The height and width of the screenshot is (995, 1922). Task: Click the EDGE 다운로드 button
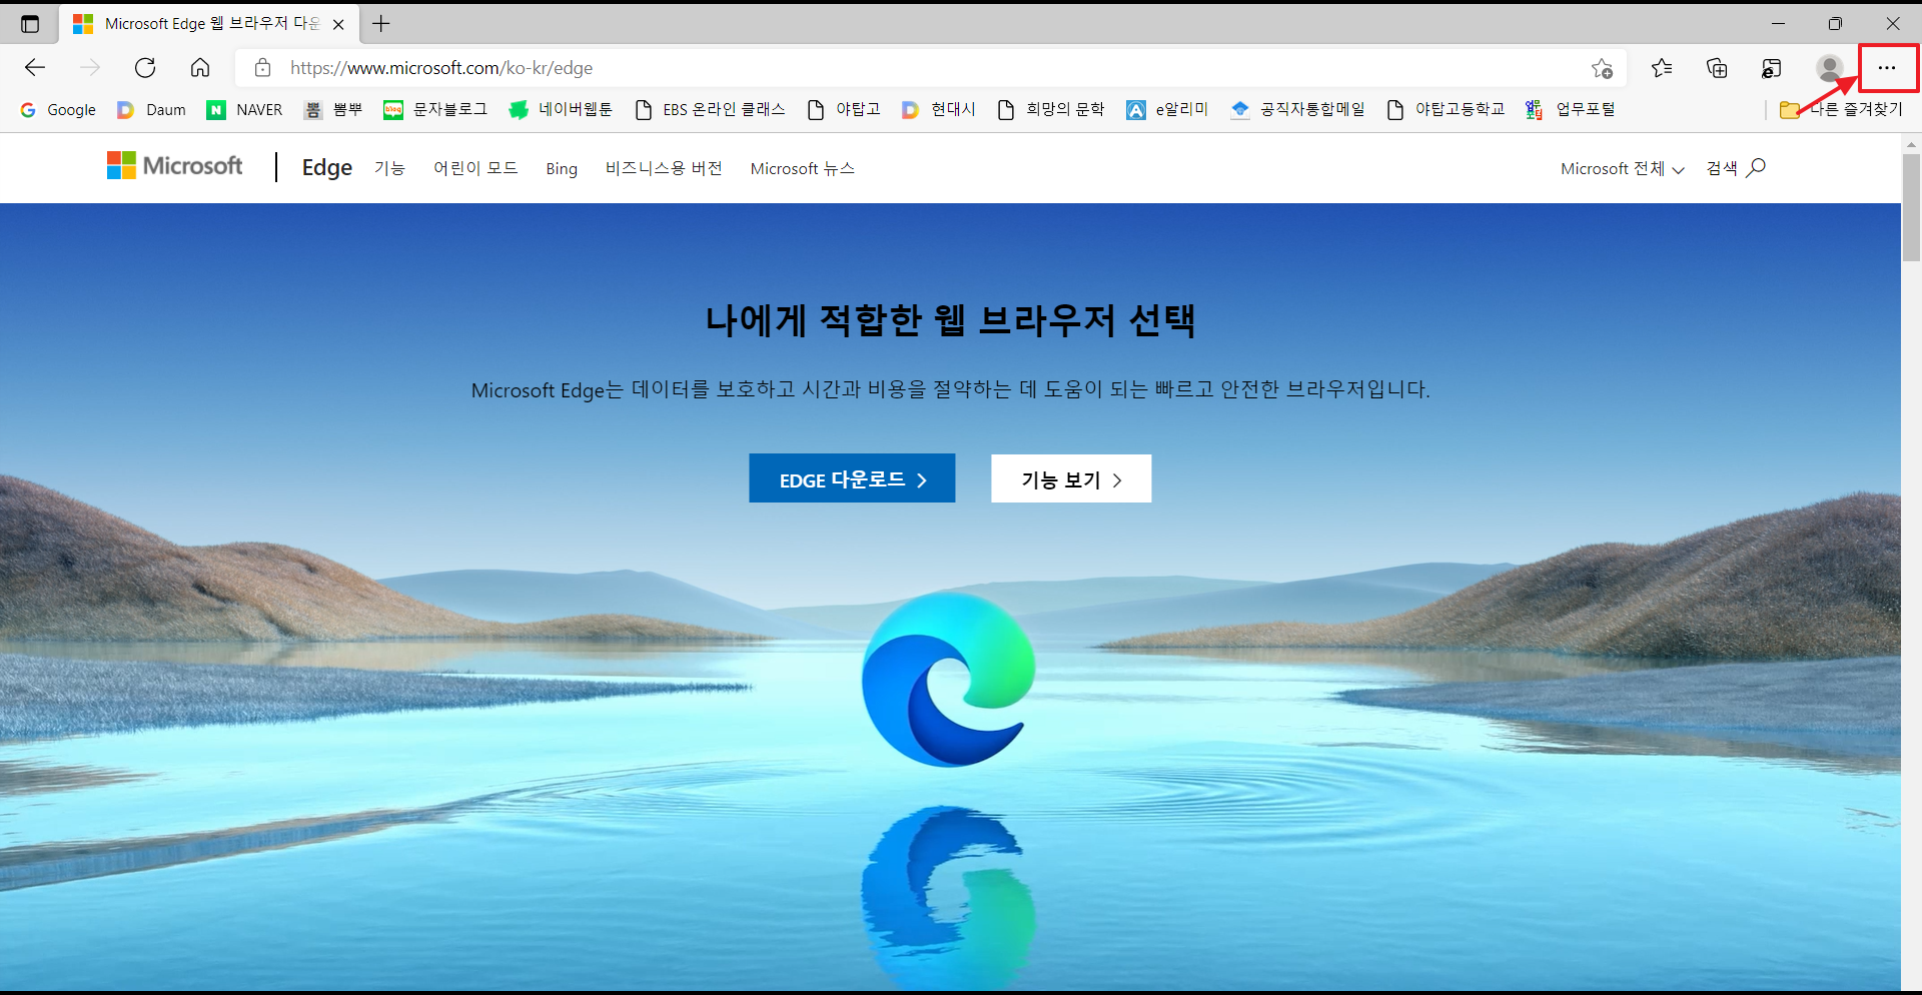tap(852, 479)
